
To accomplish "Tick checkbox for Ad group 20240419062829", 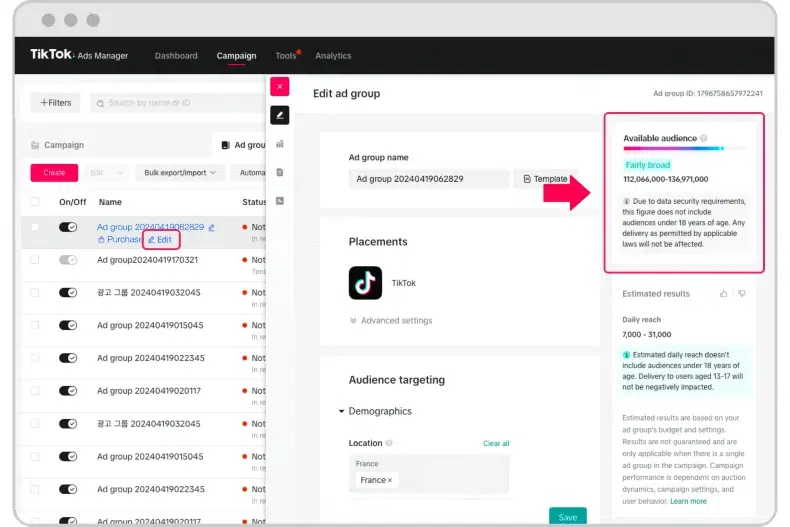I will pyautogui.click(x=35, y=227).
